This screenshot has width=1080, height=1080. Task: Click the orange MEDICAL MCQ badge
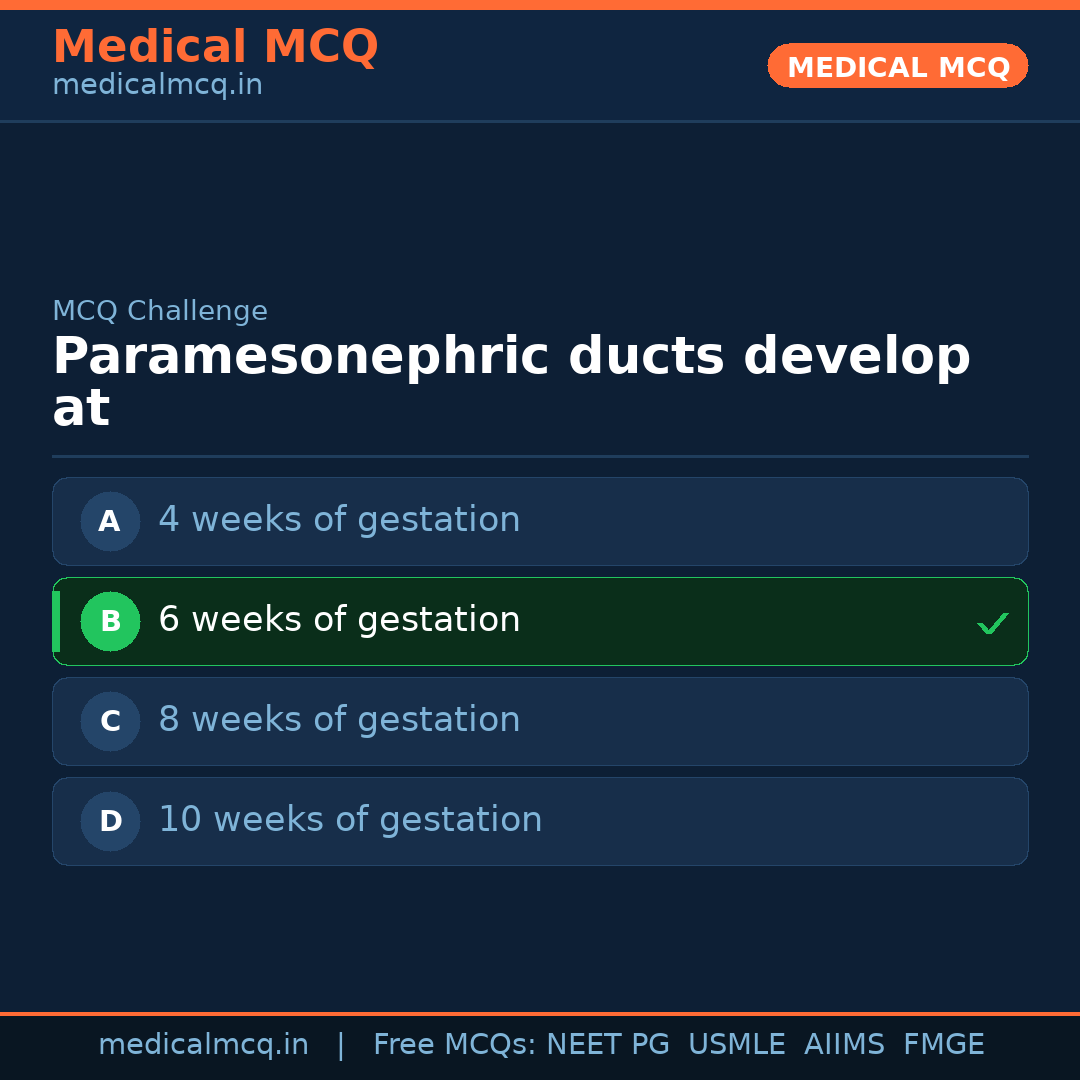(897, 66)
